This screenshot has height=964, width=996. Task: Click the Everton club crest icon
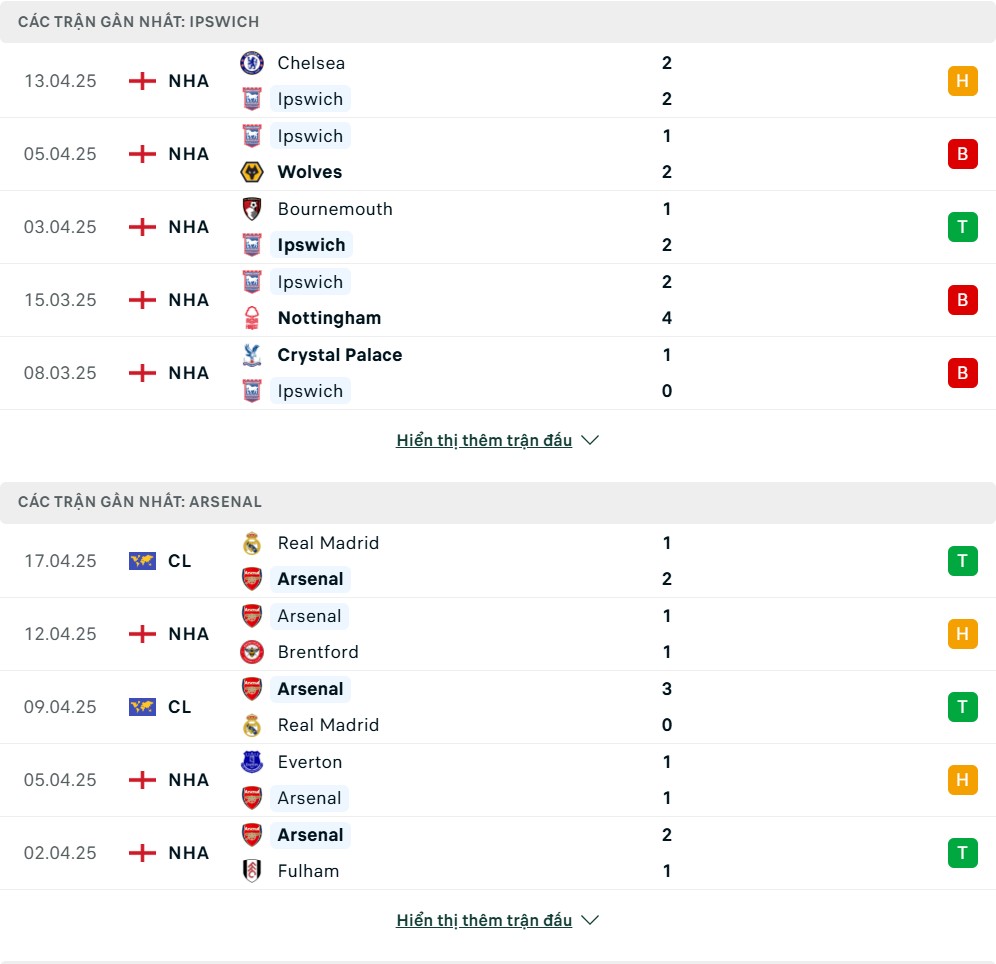[252, 762]
